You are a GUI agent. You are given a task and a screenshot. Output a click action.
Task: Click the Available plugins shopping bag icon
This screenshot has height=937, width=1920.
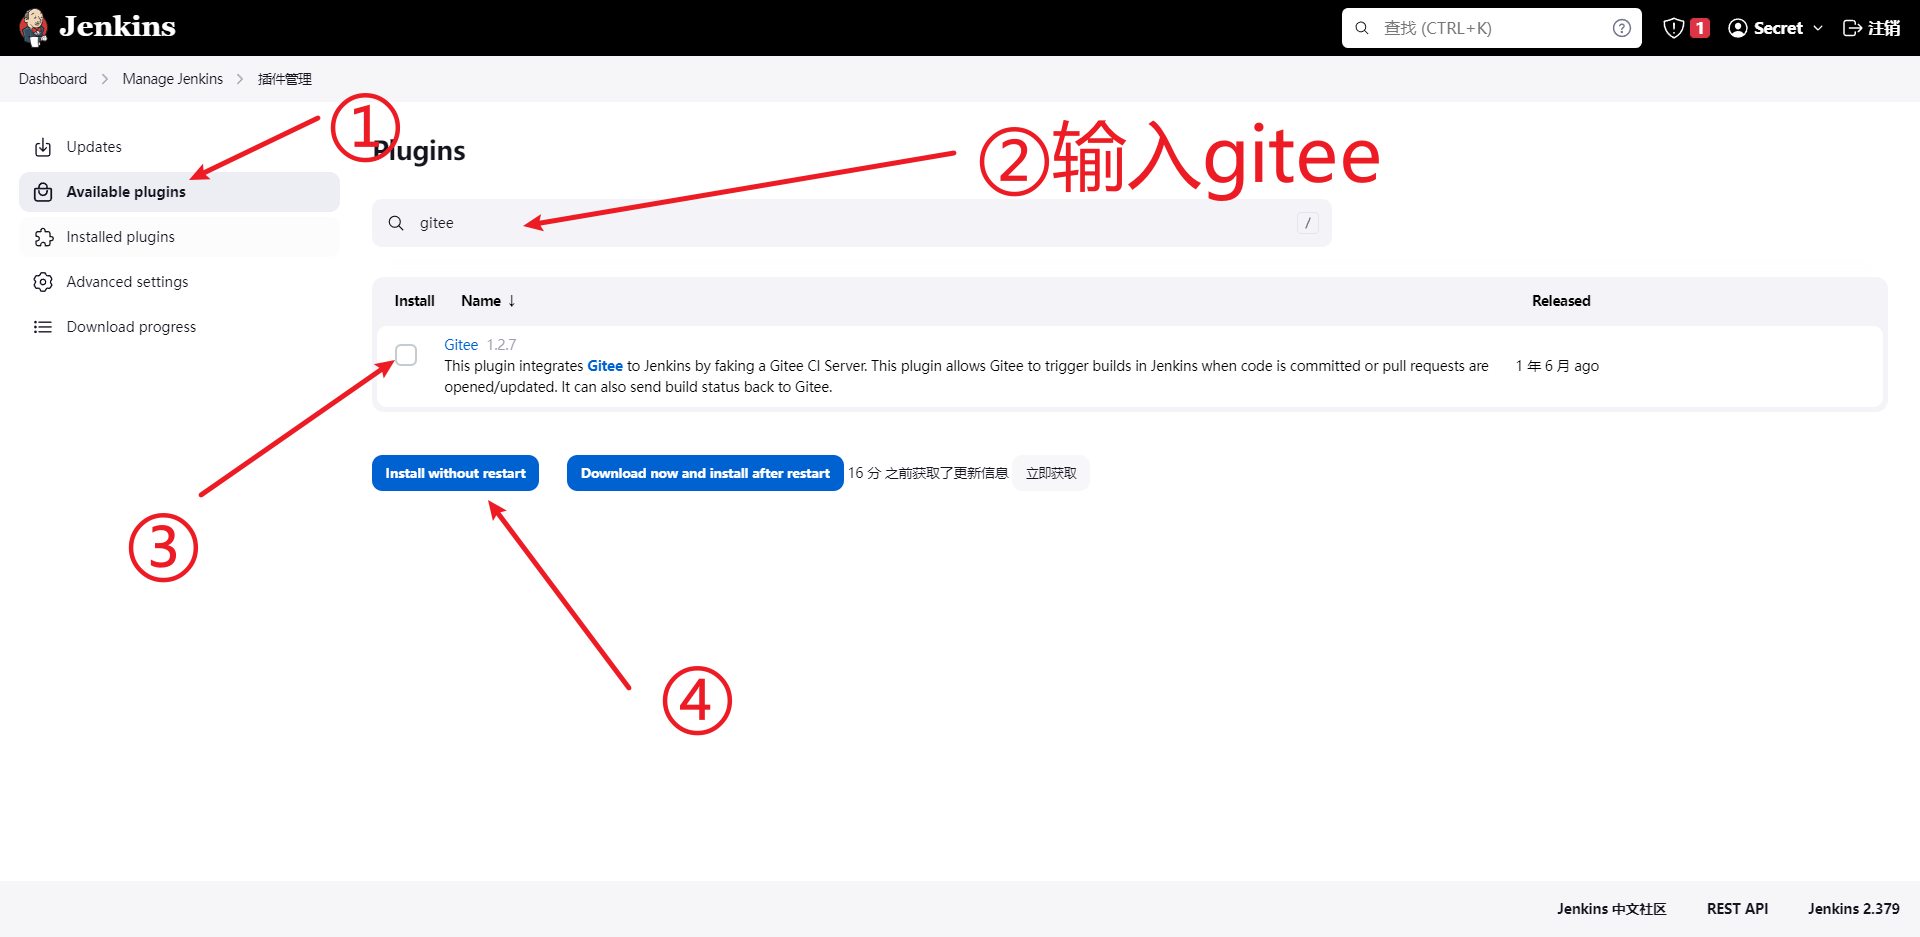click(x=43, y=192)
